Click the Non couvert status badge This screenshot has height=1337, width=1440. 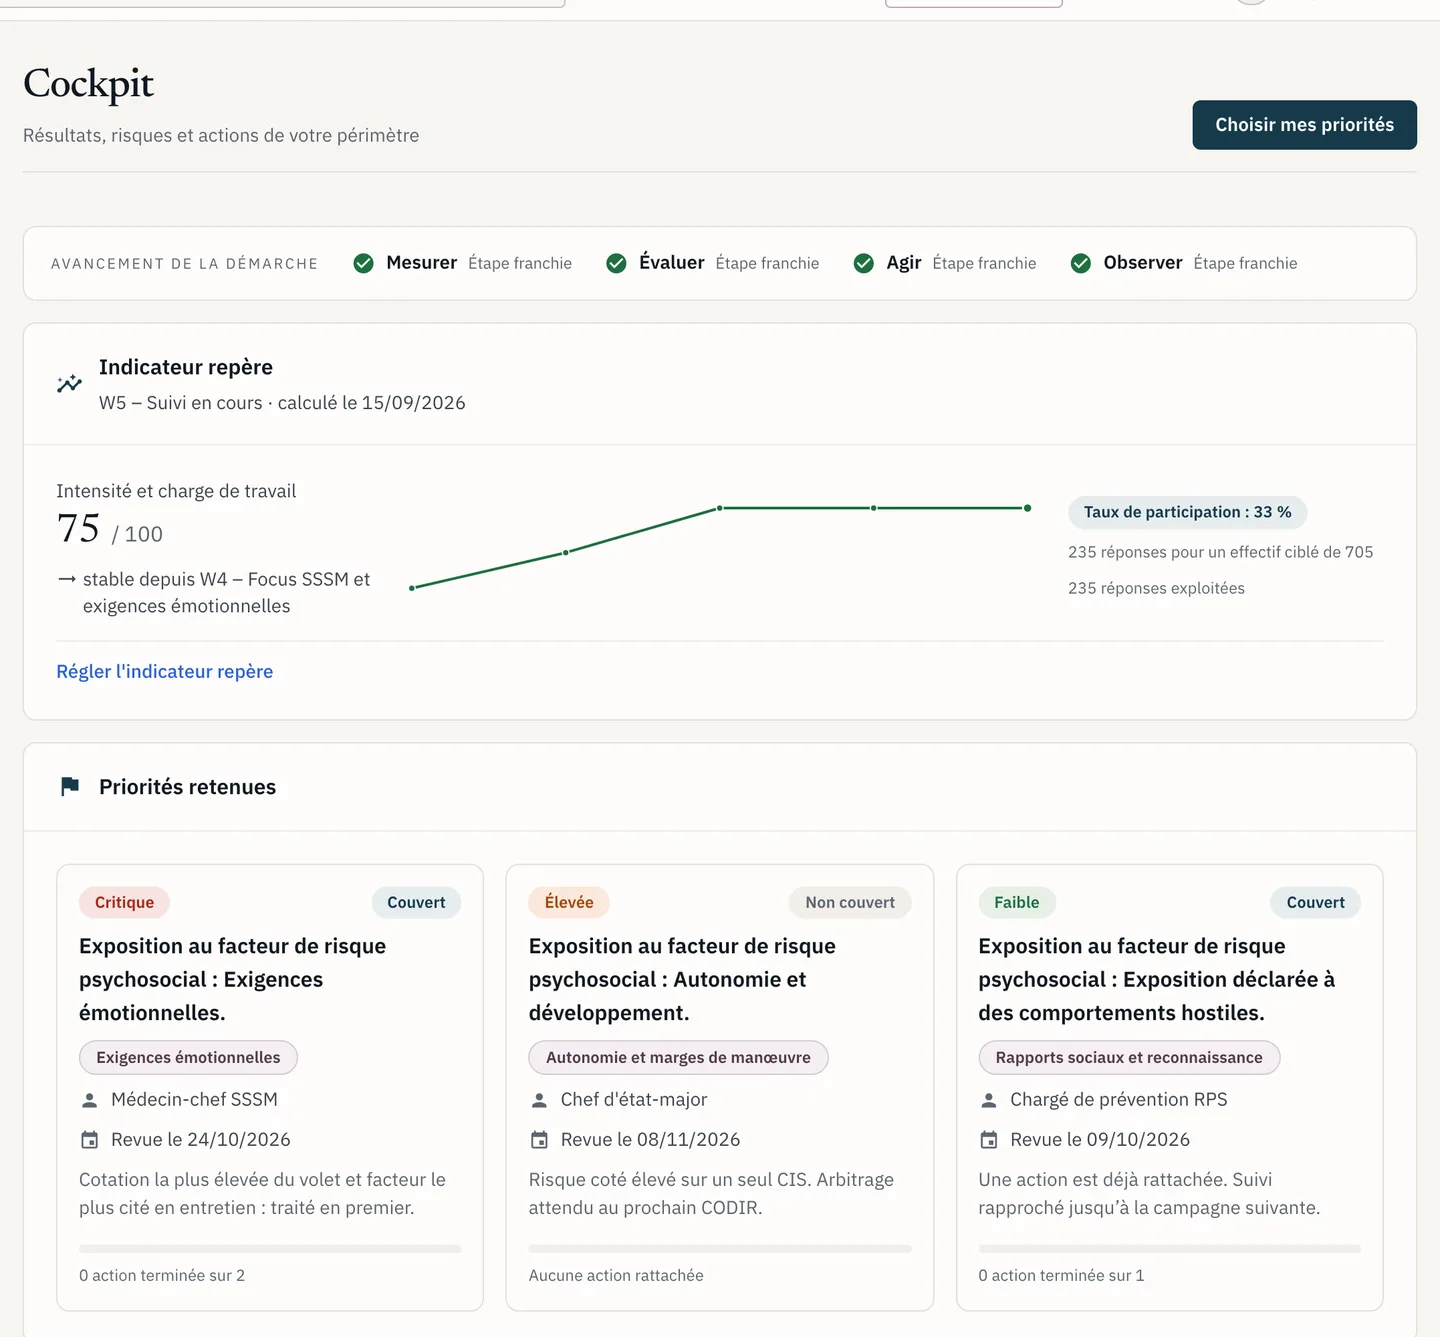(850, 902)
